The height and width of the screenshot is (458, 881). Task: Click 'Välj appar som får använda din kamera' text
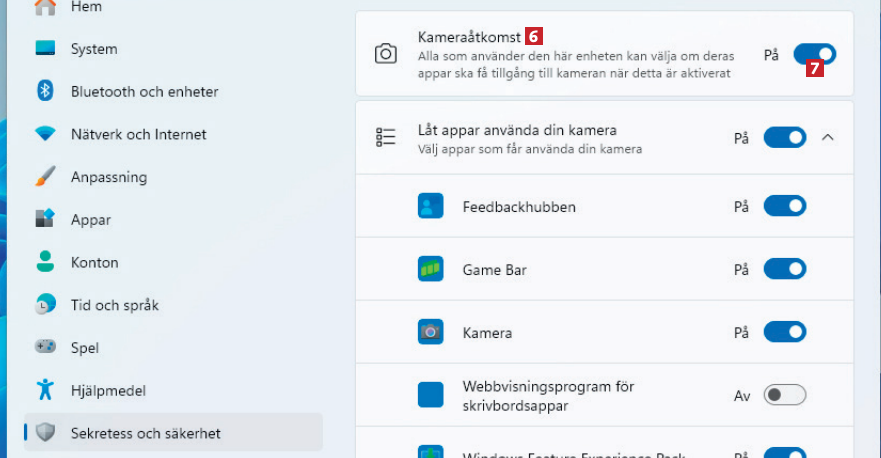click(530, 149)
